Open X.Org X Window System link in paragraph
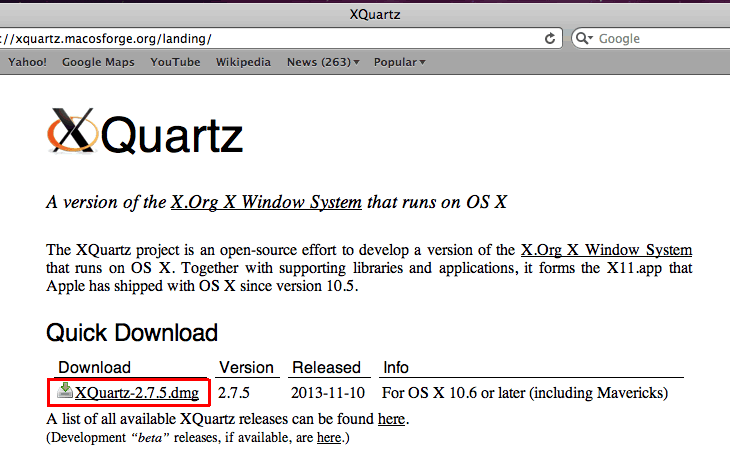 pos(606,250)
